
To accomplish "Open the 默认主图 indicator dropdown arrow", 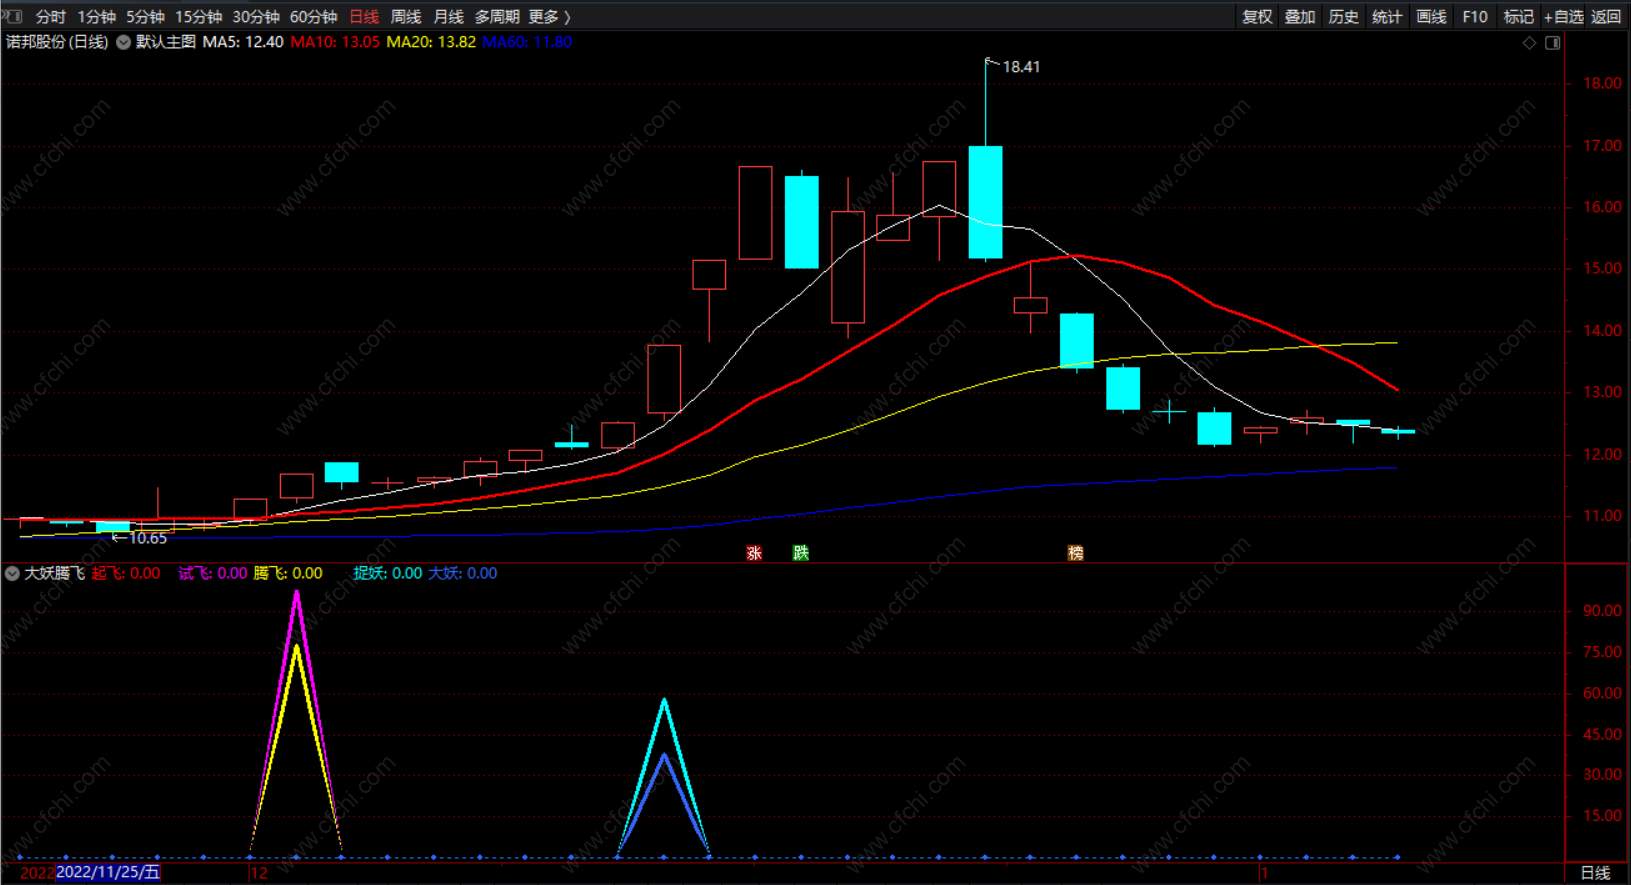I will pos(123,42).
